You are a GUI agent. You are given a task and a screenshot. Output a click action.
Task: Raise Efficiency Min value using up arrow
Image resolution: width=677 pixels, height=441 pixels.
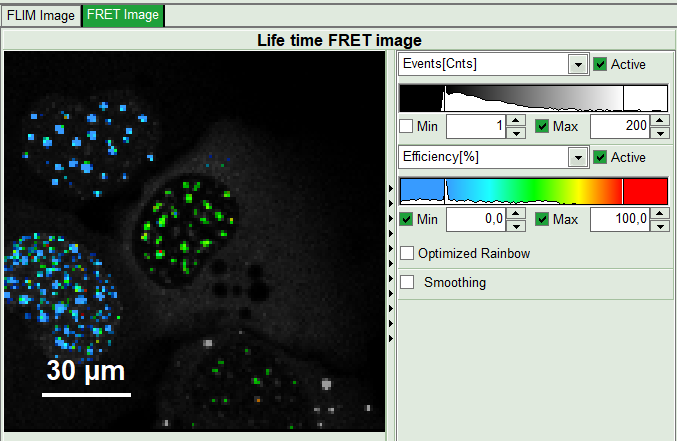[515, 214]
